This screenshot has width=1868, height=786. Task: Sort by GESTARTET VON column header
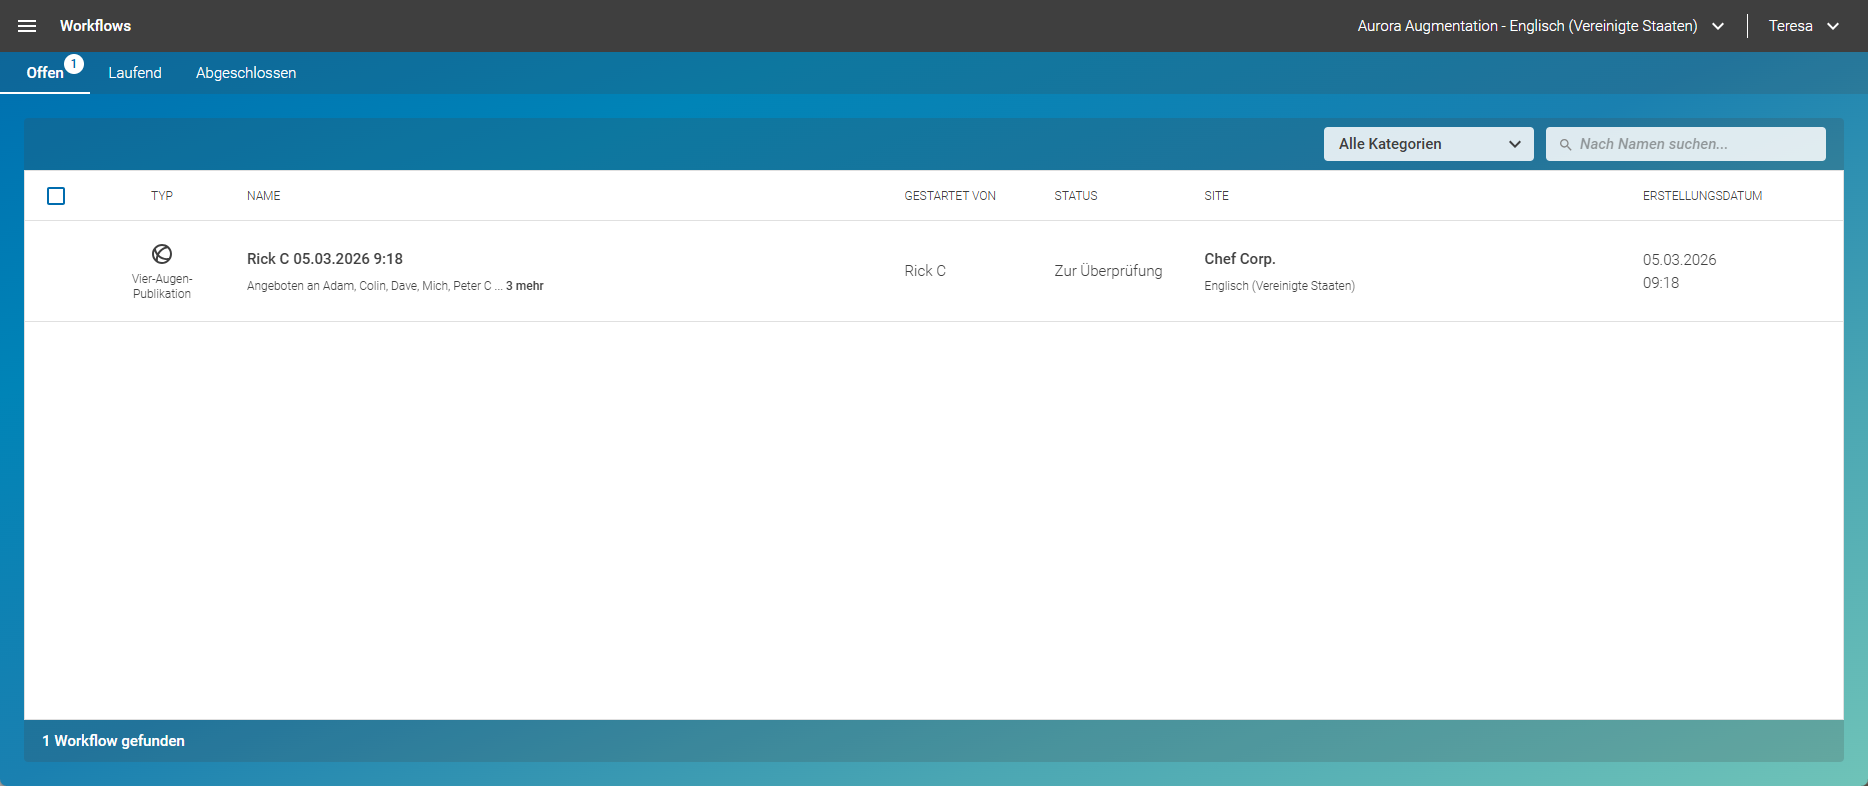pos(950,196)
